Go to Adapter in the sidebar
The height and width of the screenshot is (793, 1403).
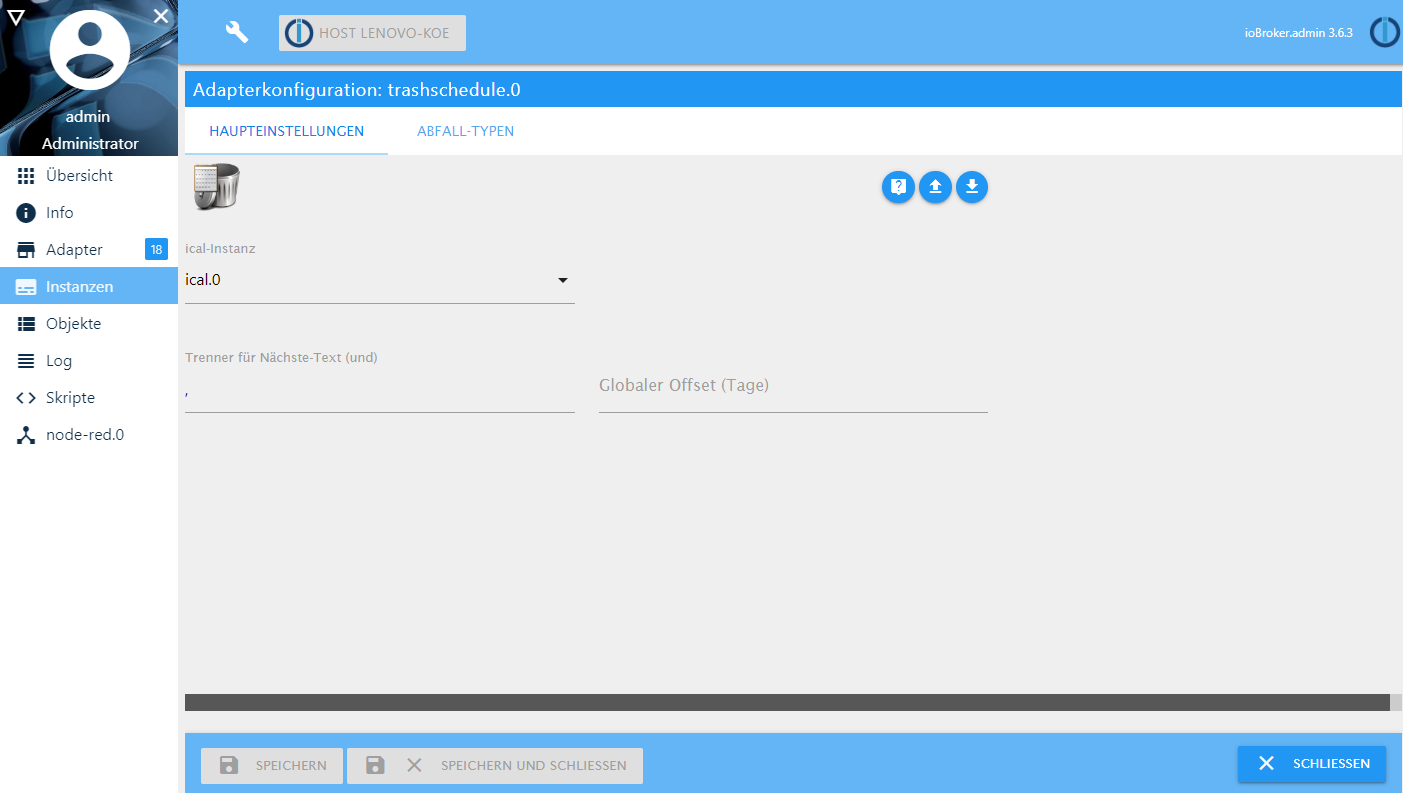click(x=74, y=250)
